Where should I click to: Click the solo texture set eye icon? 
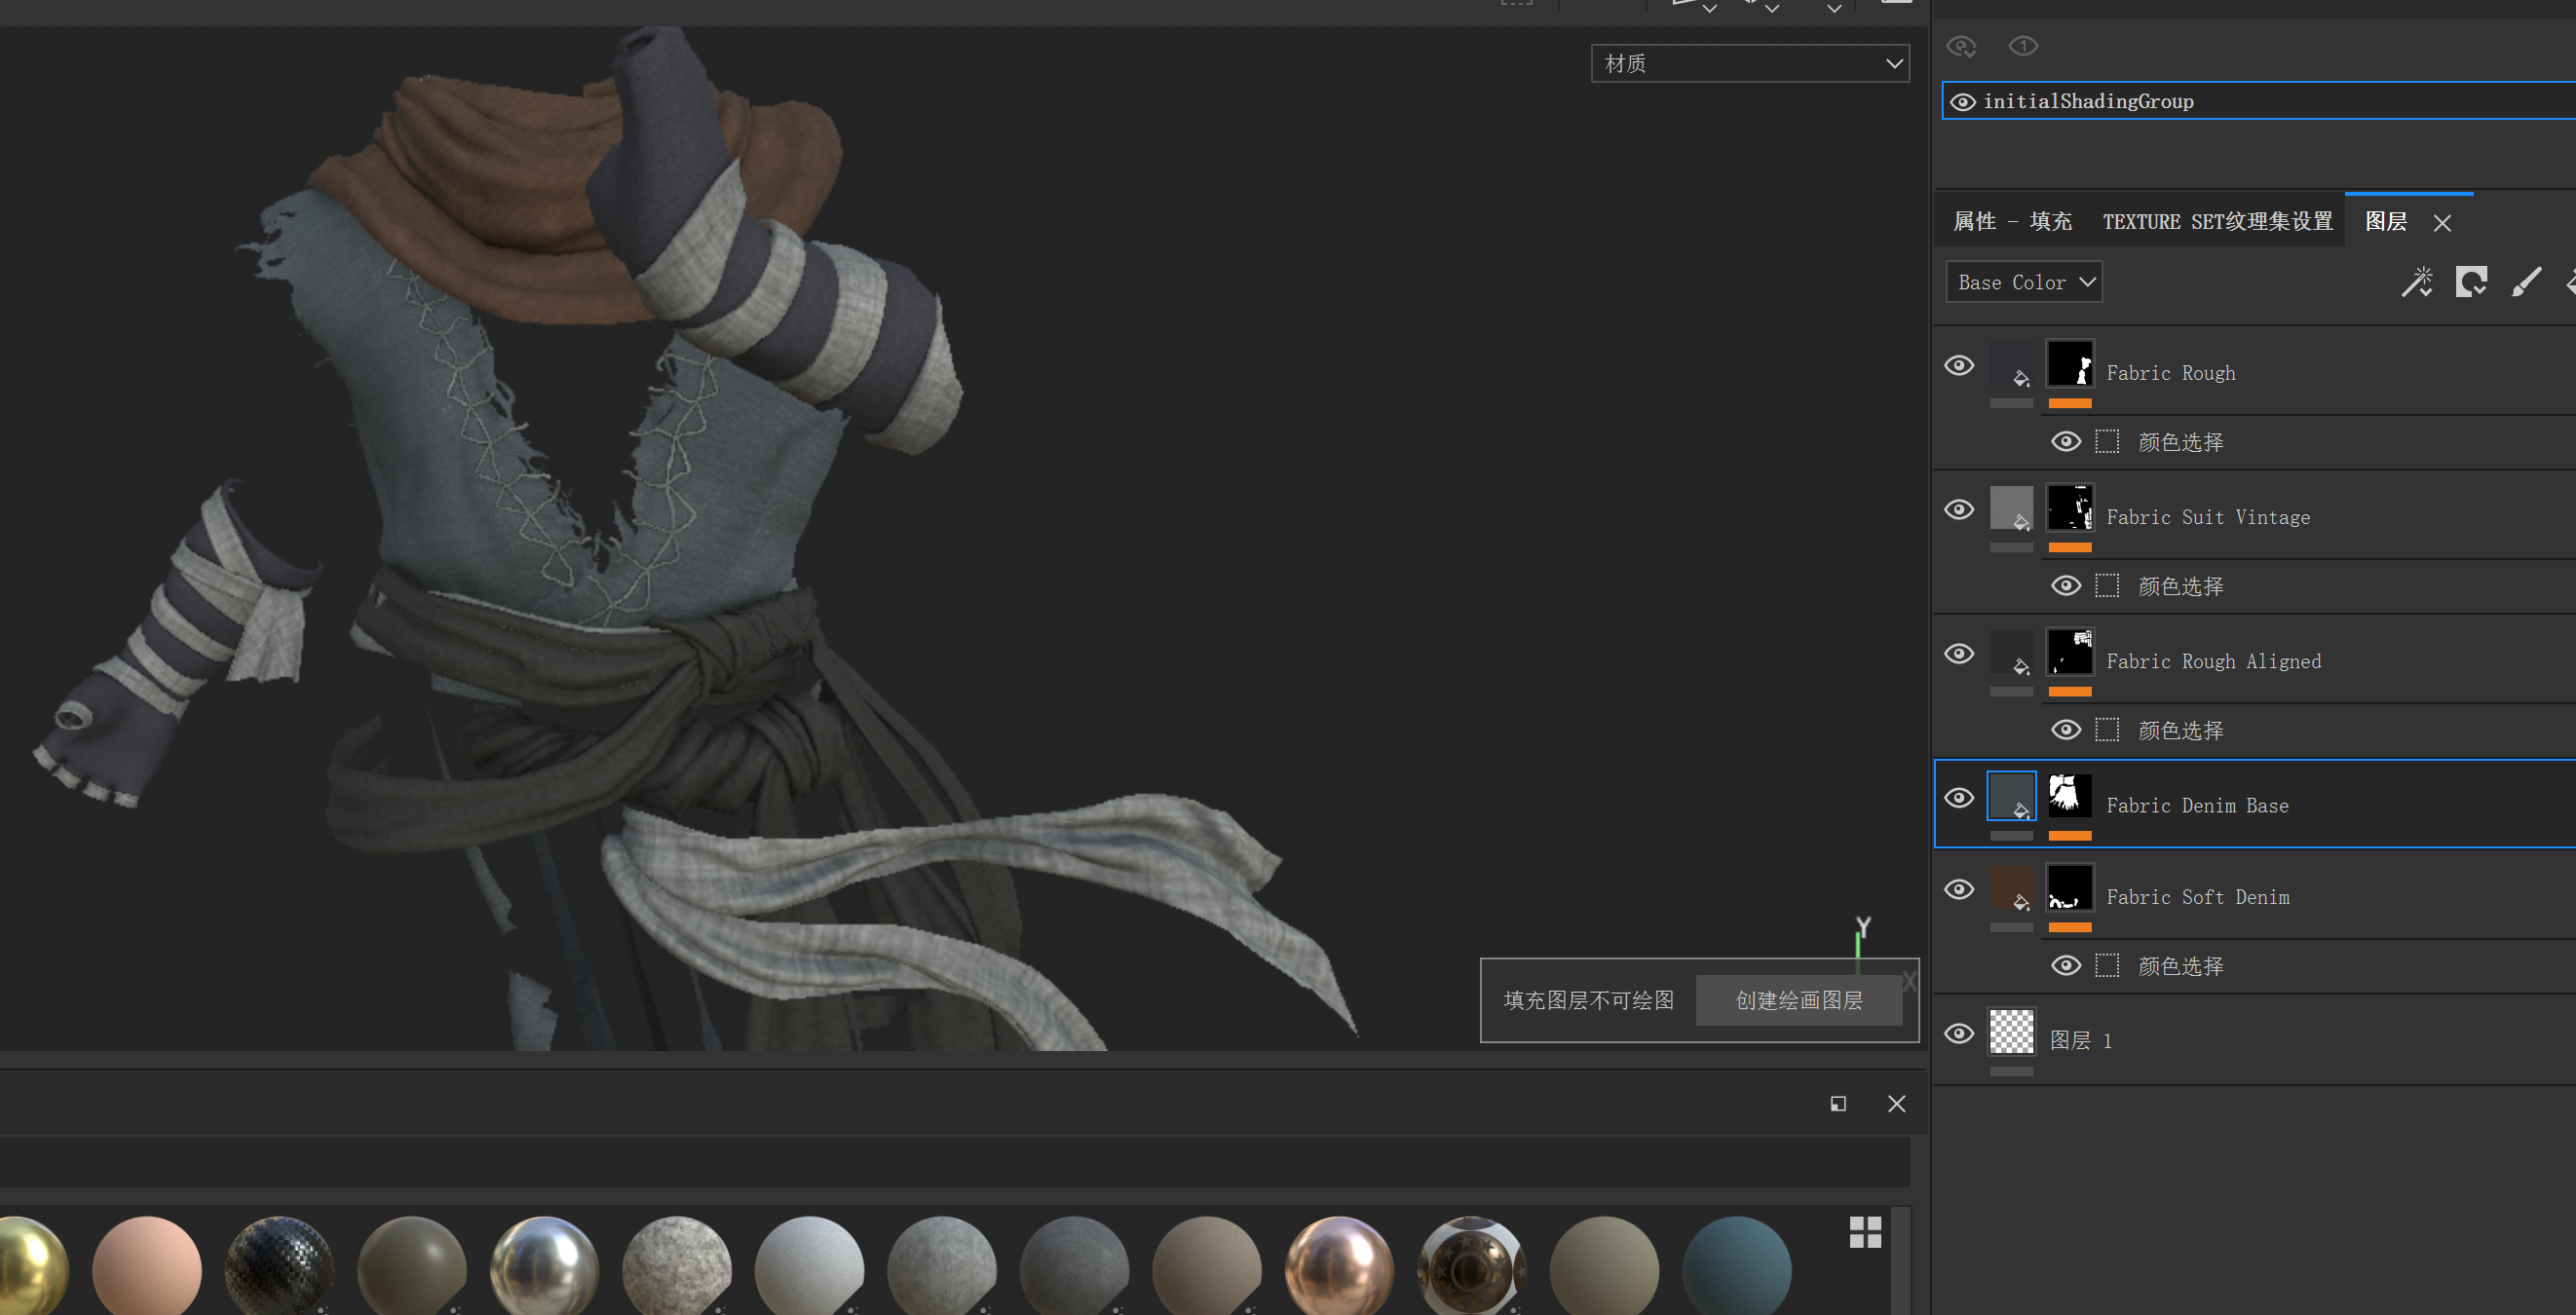click(x=2022, y=46)
